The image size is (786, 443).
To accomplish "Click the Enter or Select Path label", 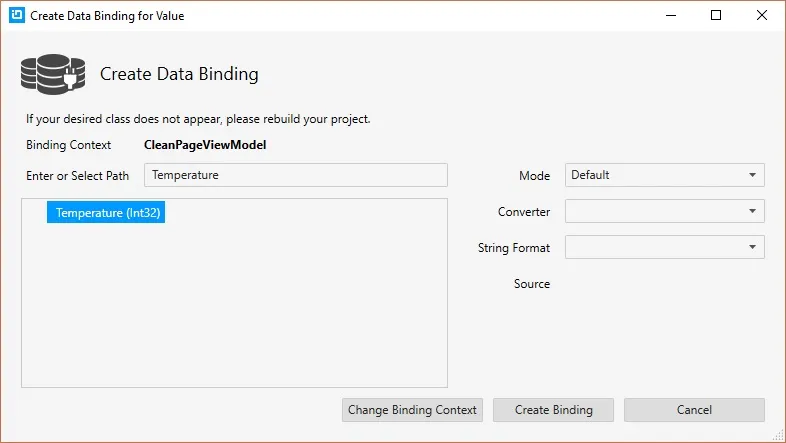I will click(x=78, y=176).
